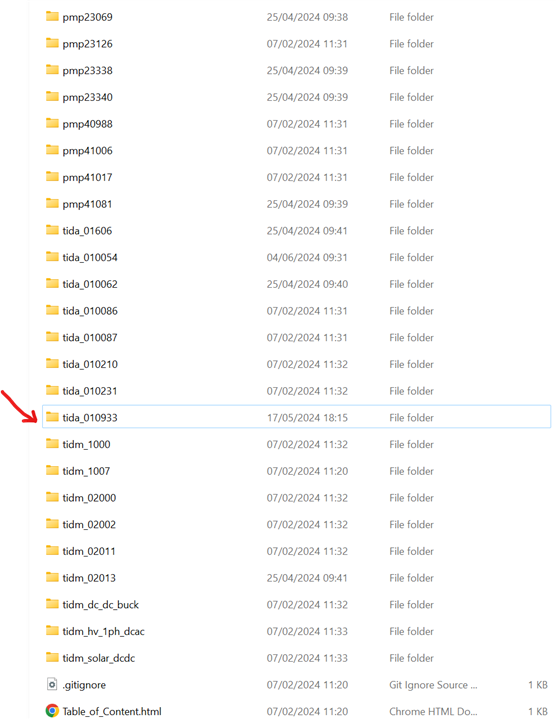Viewport: 556px width, 720px height.
Task: Click the tidm_1007 folder icon
Action: (52, 471)
